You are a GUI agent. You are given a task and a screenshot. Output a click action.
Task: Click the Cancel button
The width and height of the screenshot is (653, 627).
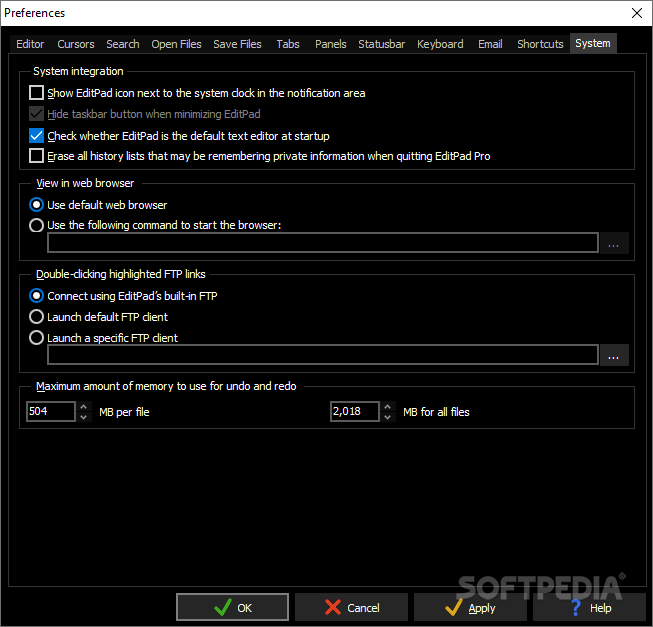coord(351,607)
